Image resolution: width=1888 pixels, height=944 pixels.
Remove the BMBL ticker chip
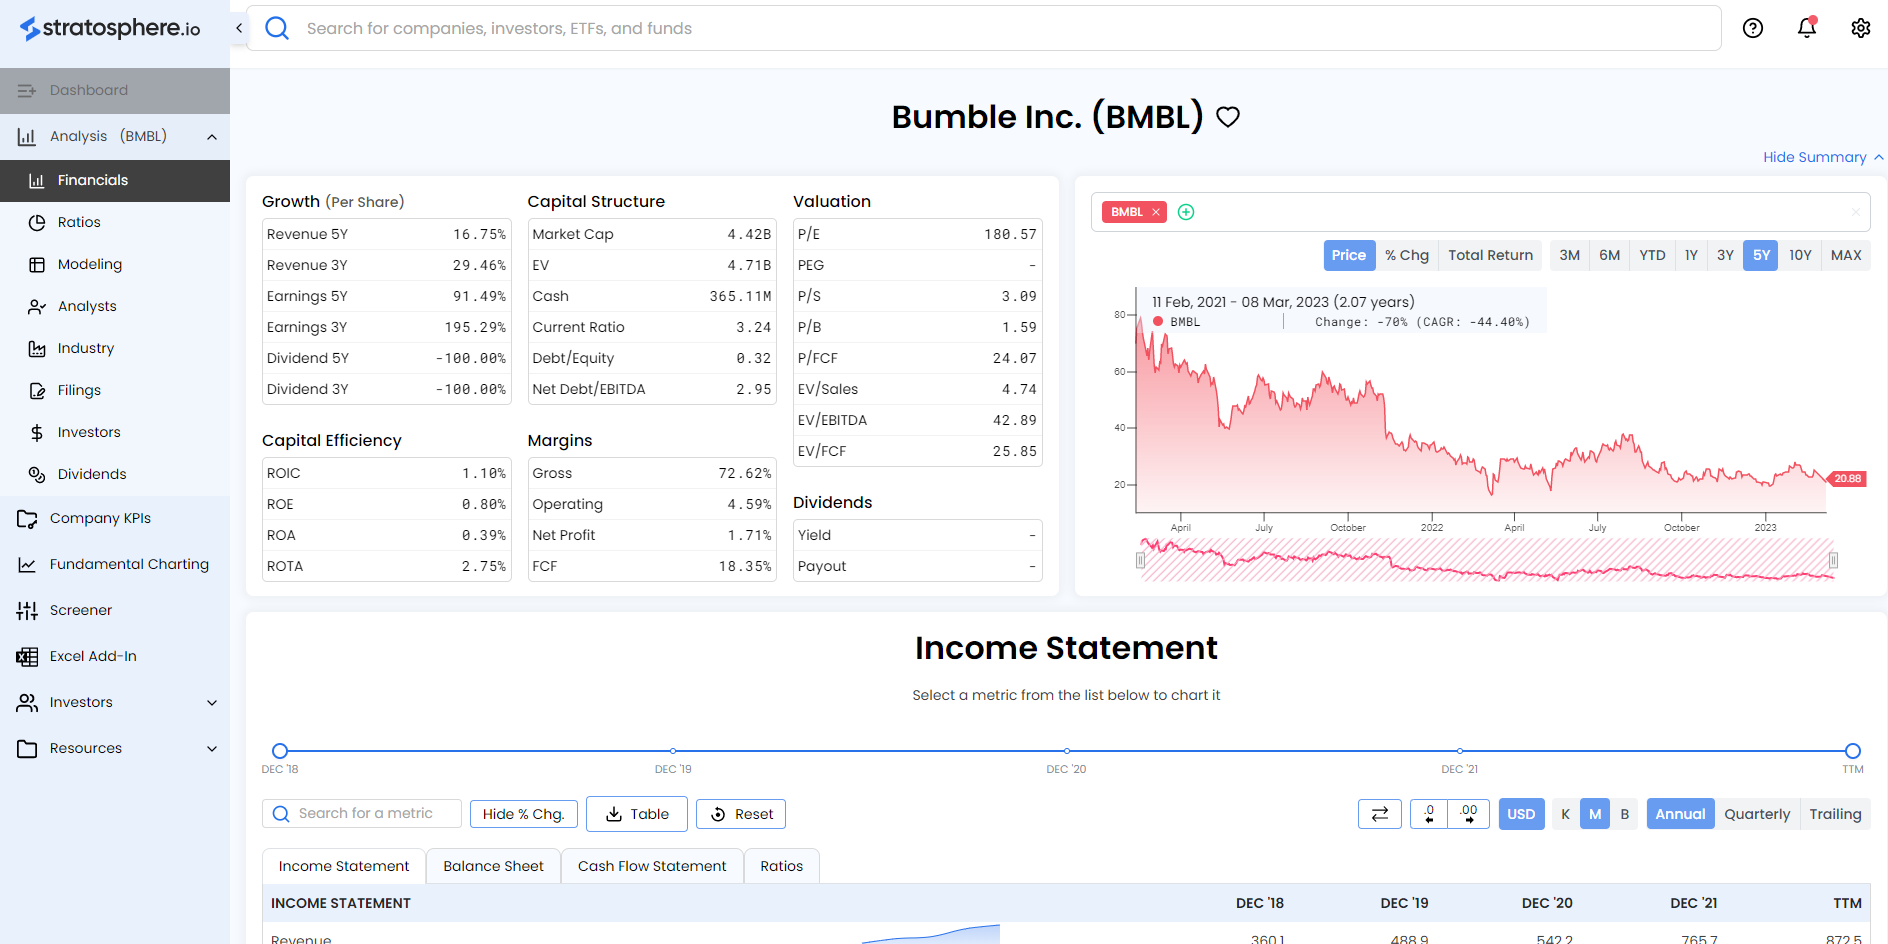(x=1156, y=212)
